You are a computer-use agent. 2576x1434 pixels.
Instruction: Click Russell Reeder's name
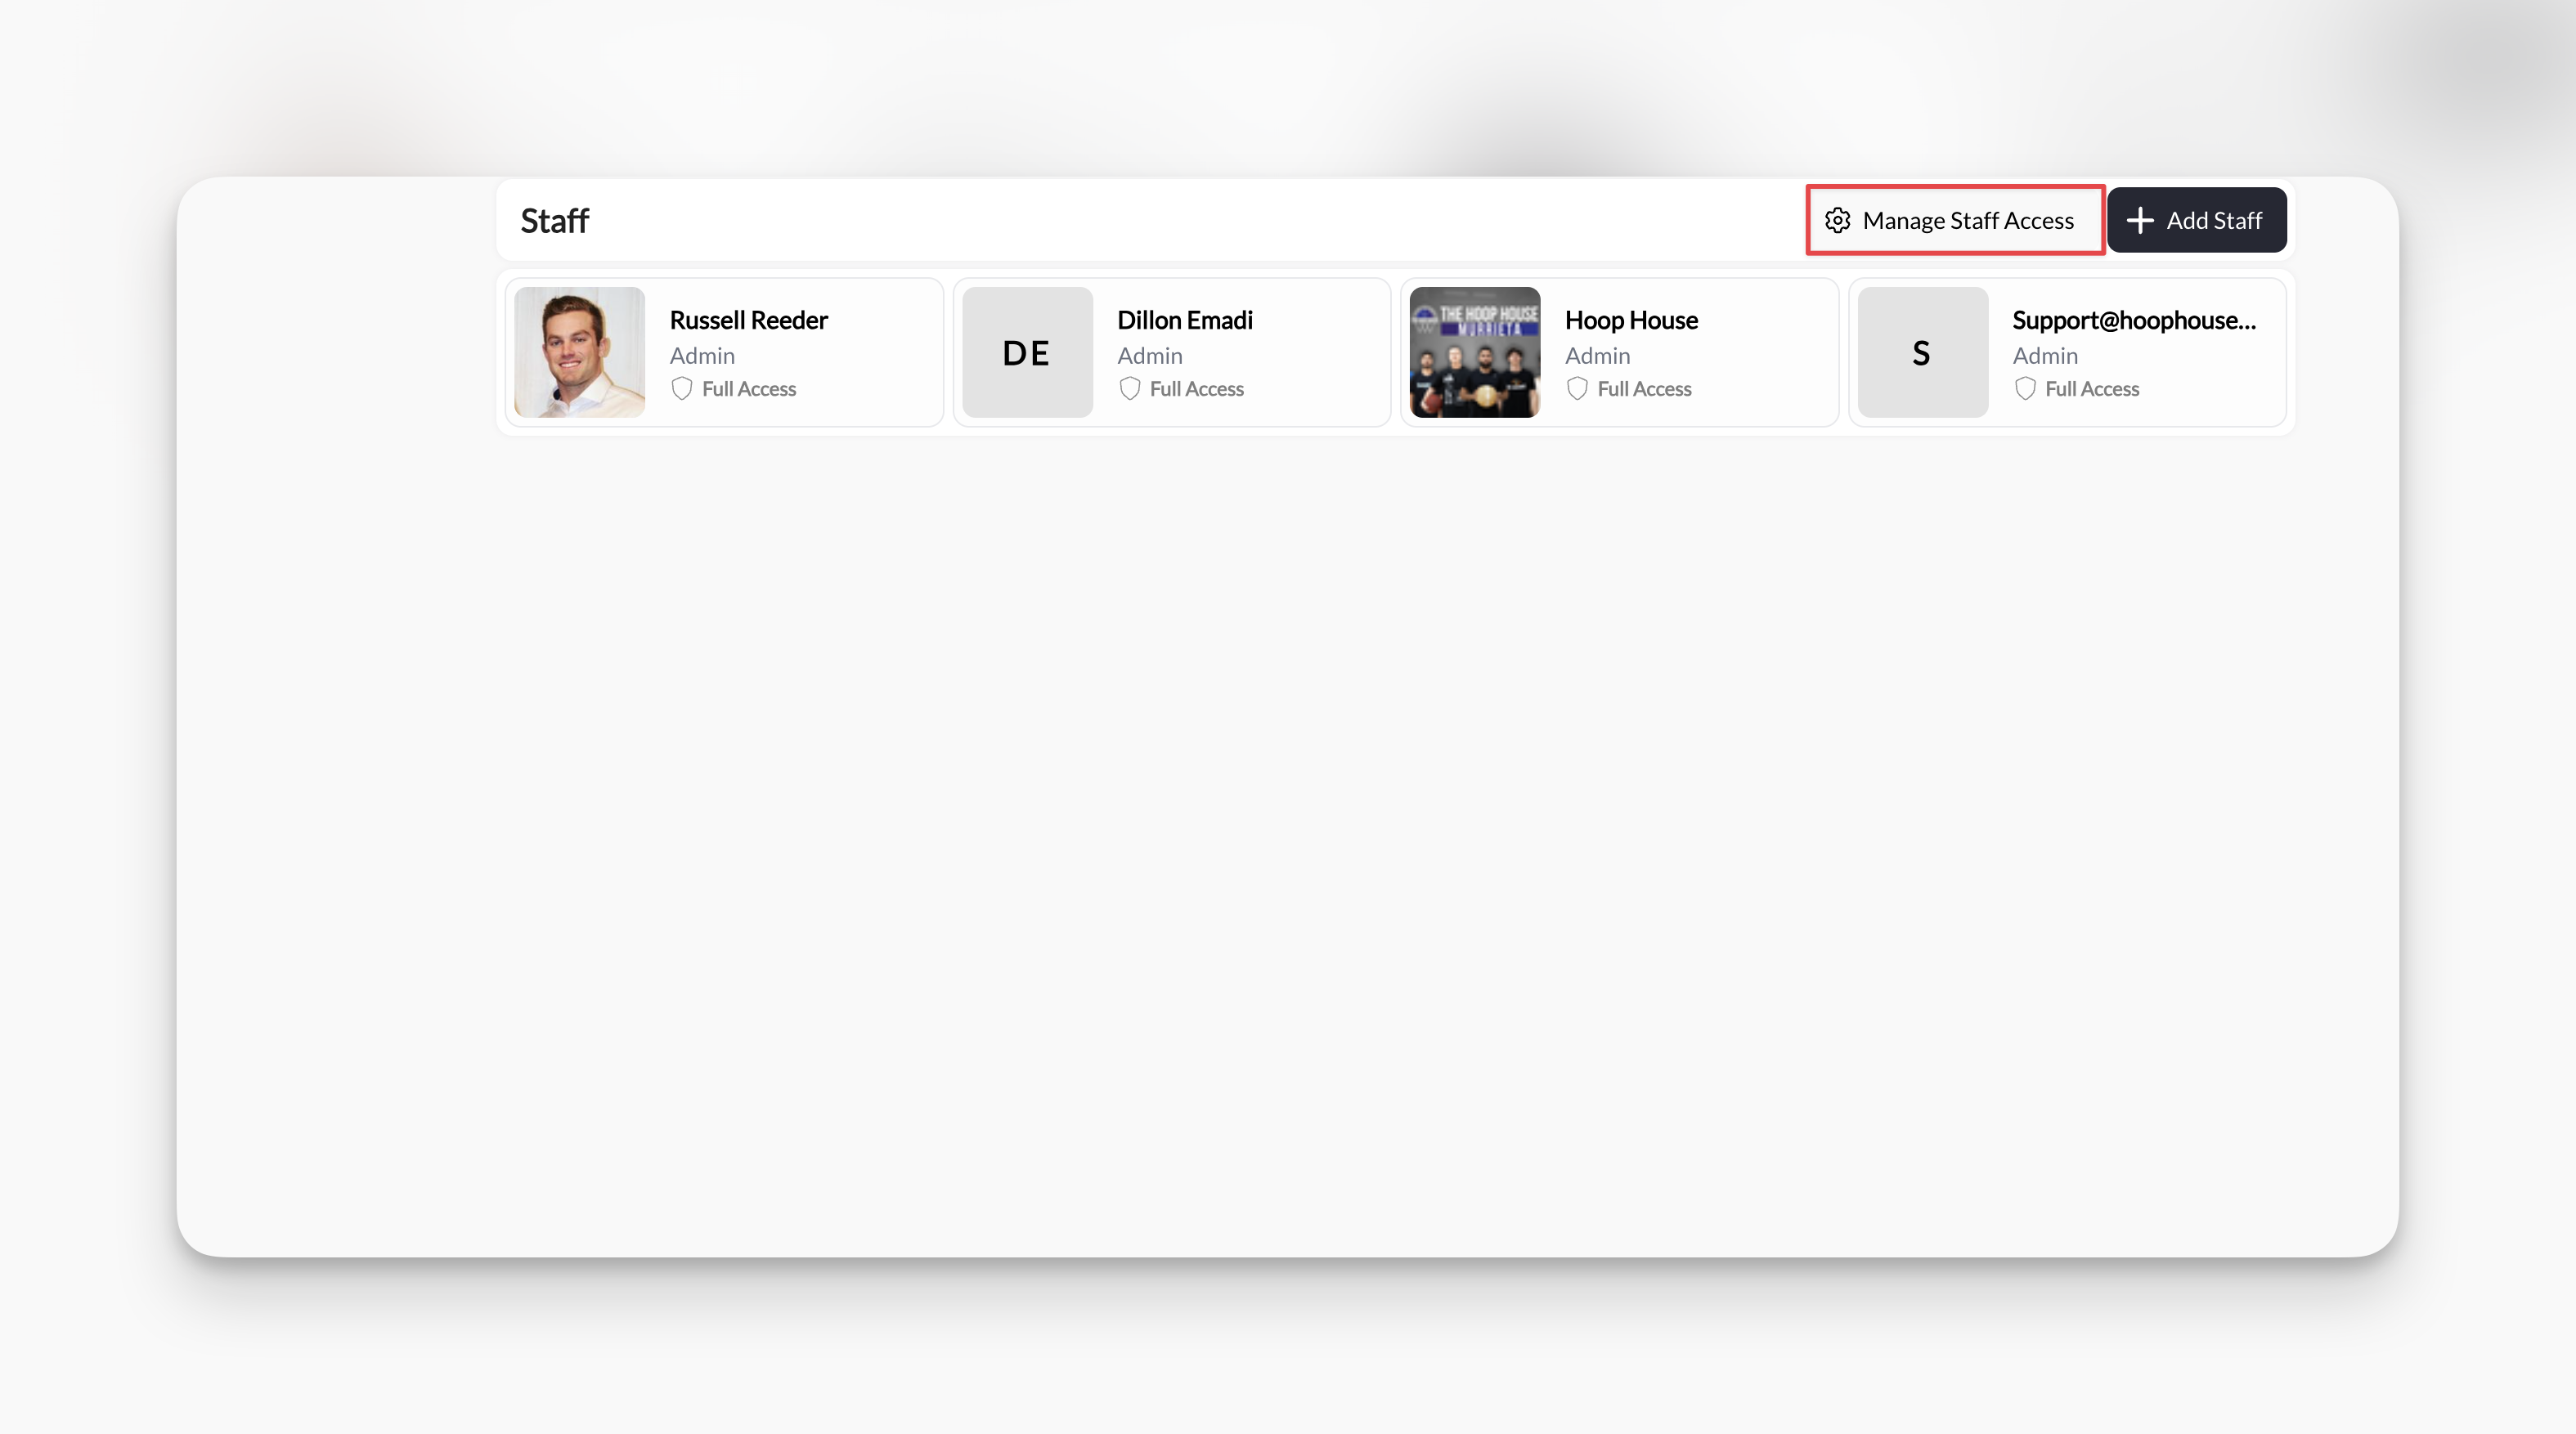tap(748, 320)
